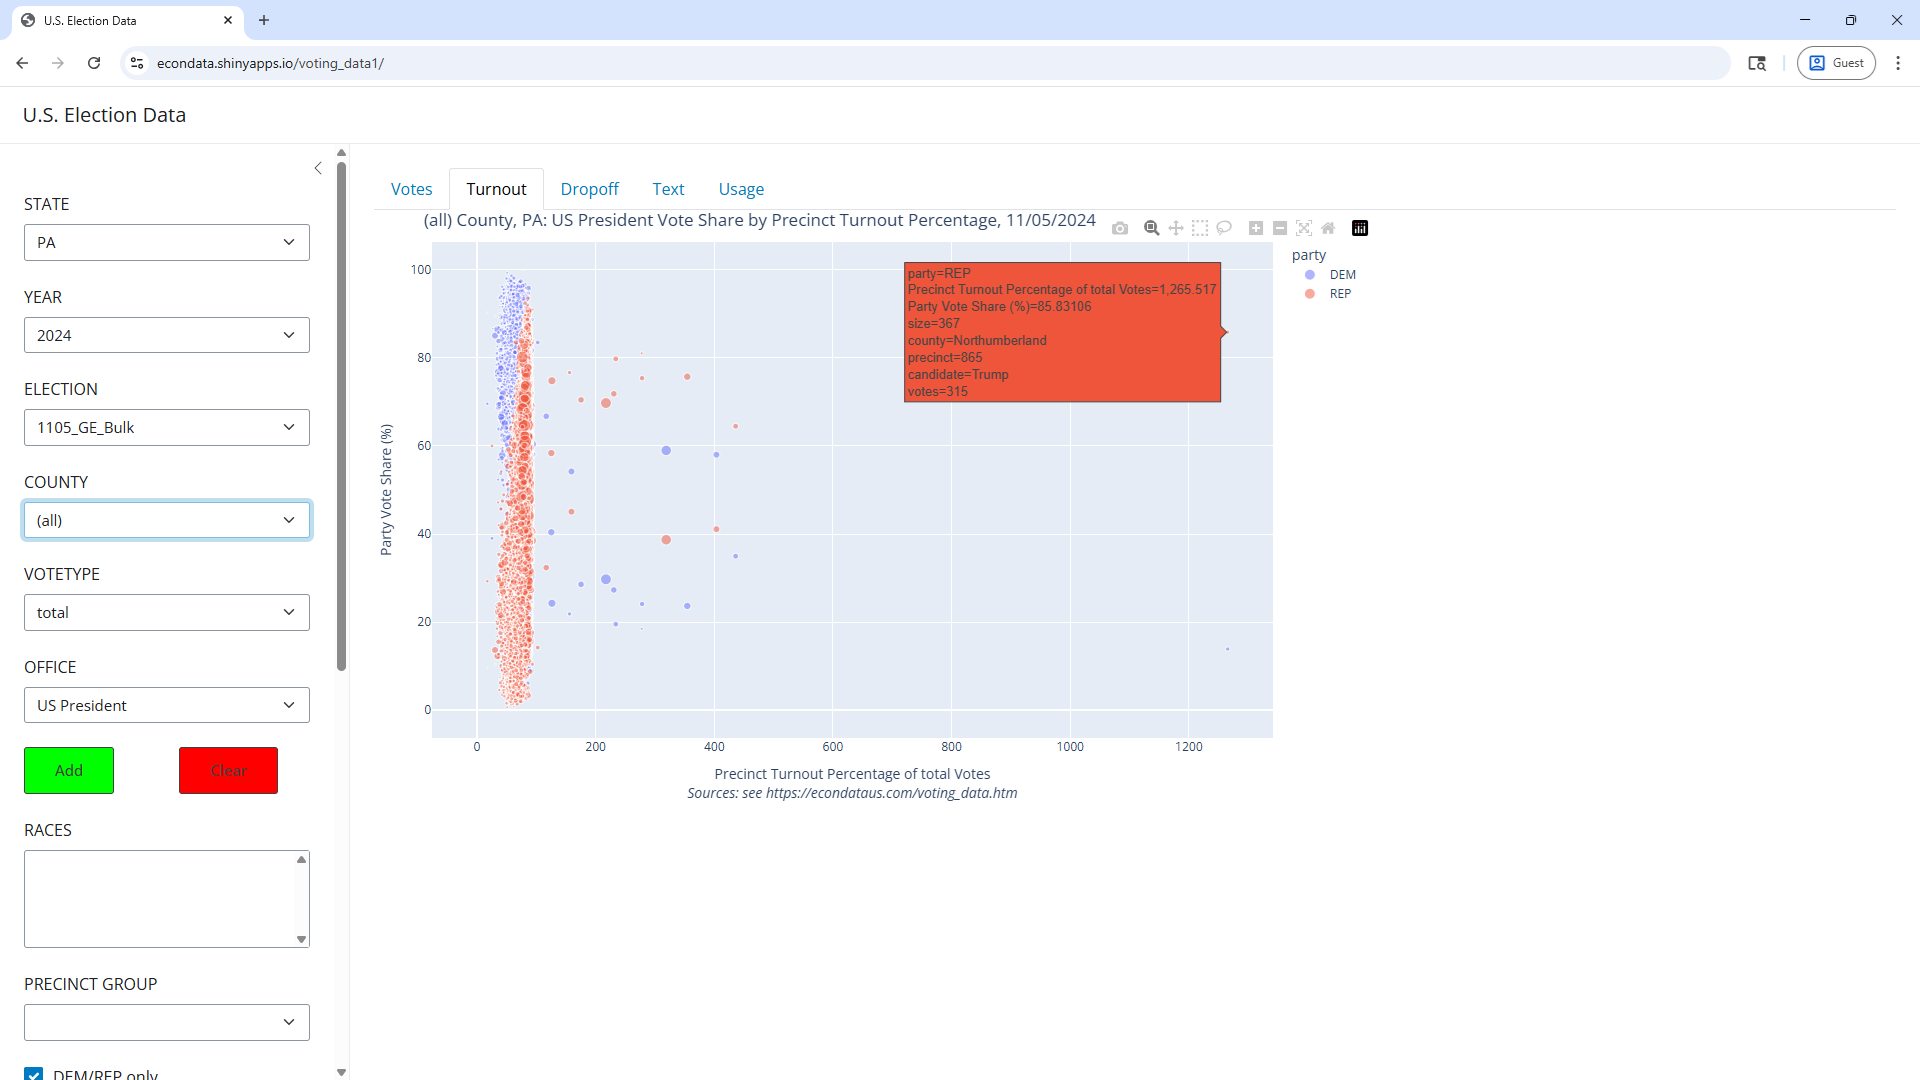
Task: Open the Votes tab
Action: 411,189
